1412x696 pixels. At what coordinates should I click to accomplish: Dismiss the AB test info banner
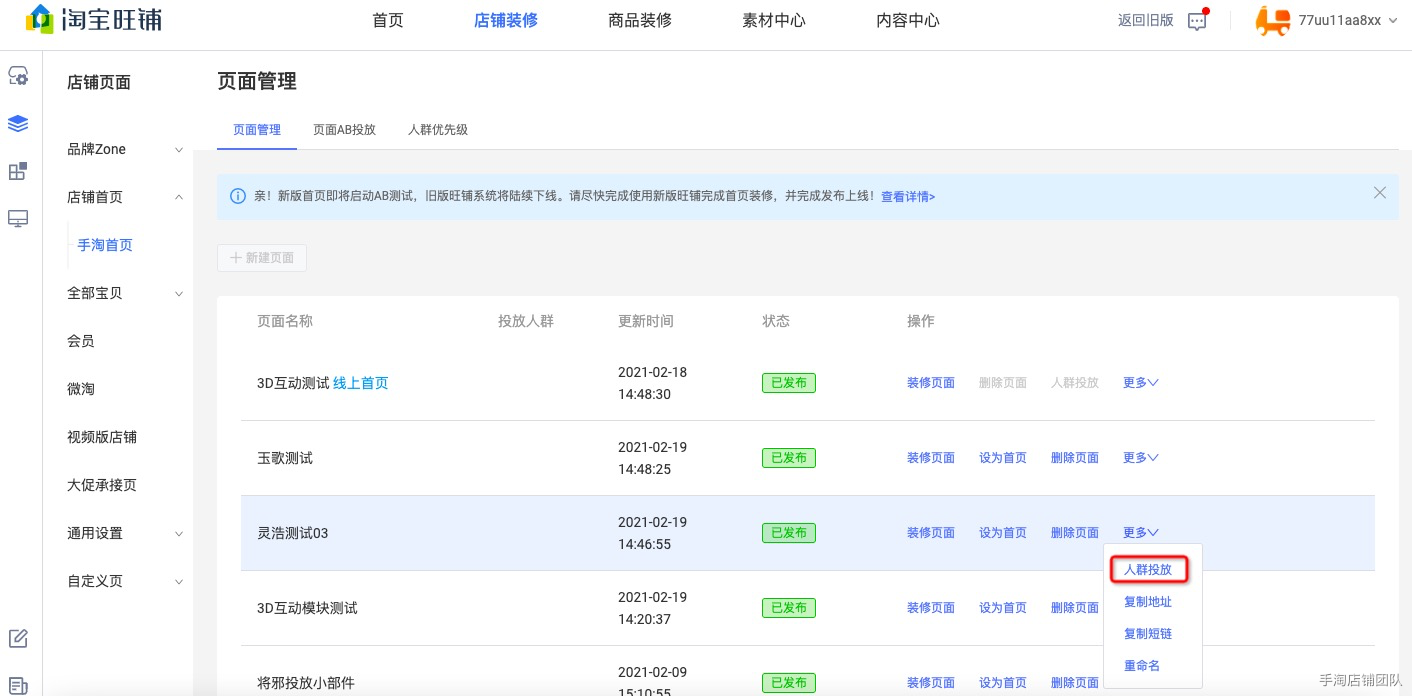click(x=1380, y=193)
